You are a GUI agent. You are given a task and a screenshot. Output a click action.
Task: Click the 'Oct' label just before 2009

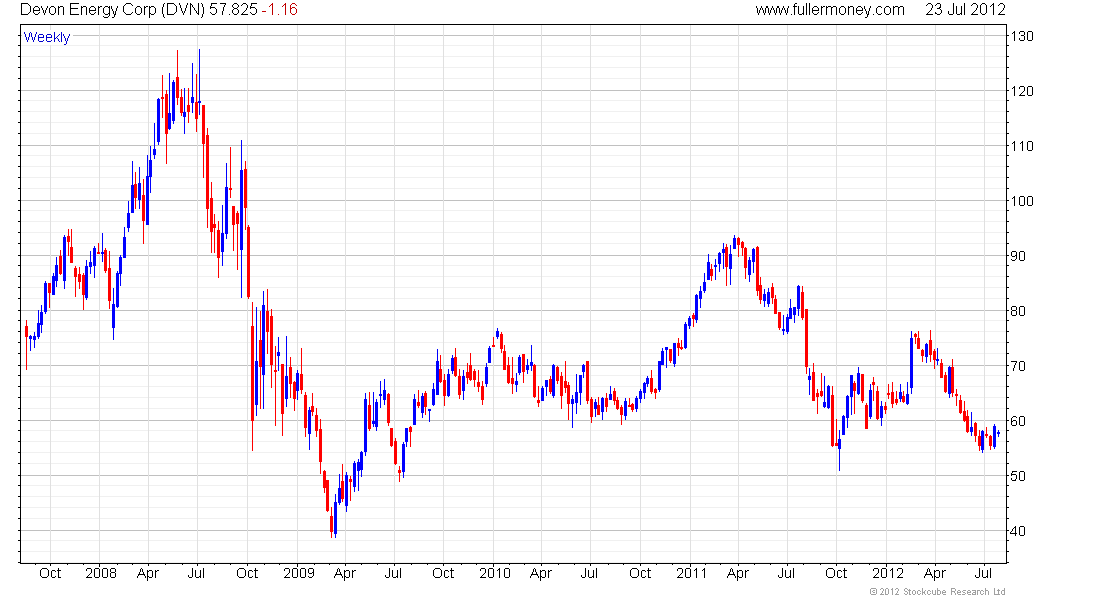pyautogui.click(x=247, y=573)
